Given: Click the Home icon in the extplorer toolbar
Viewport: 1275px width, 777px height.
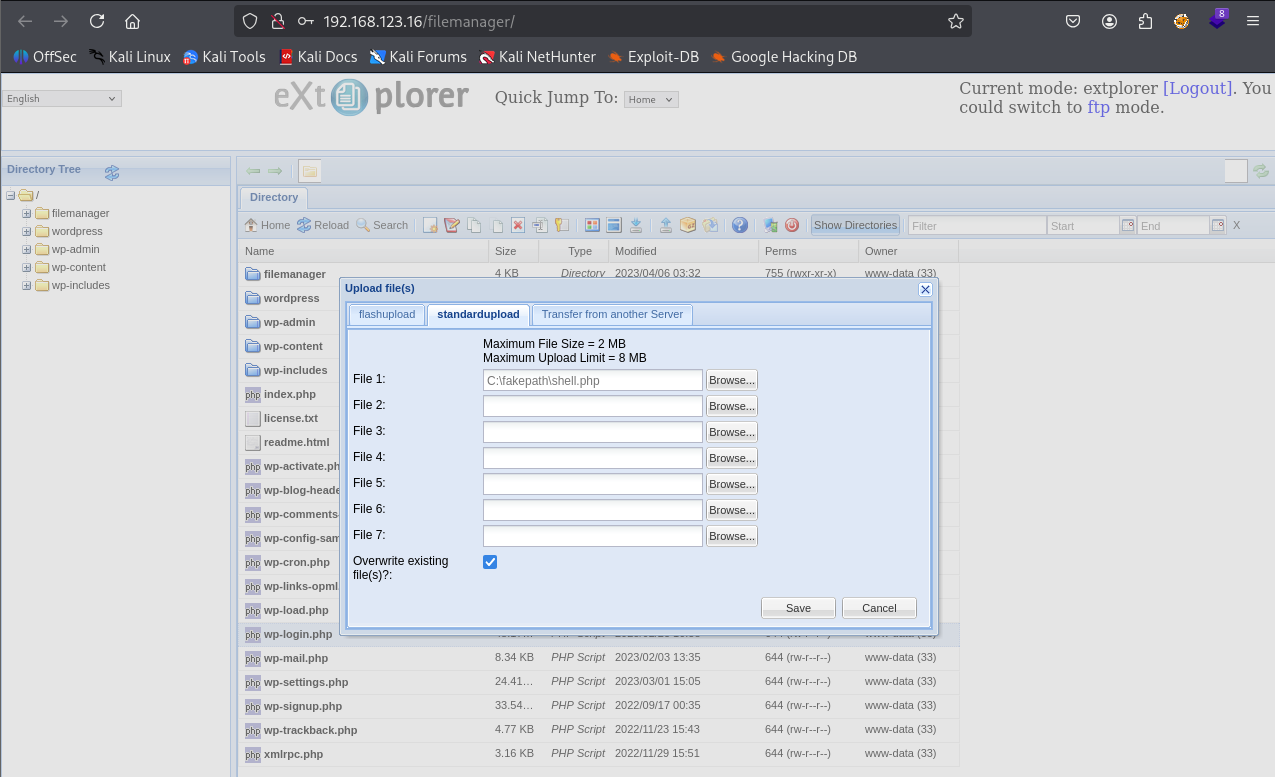Looking at the screenshot, I should point(252,225).
